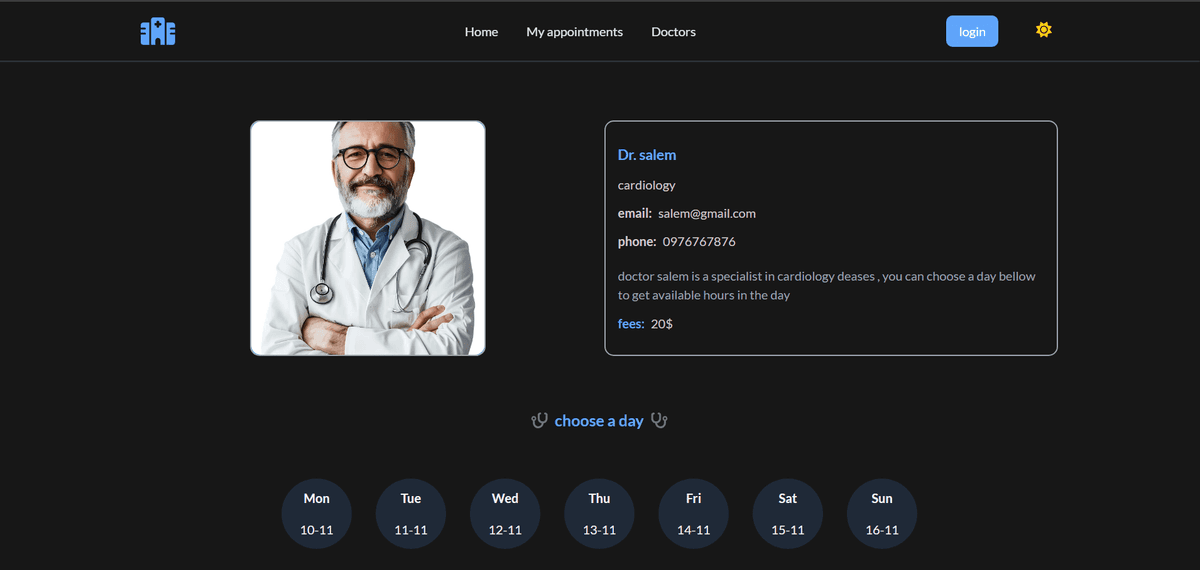Pick Sat 15-11 day circle
Screen dimensions: 1200x570
coord(788,514)
